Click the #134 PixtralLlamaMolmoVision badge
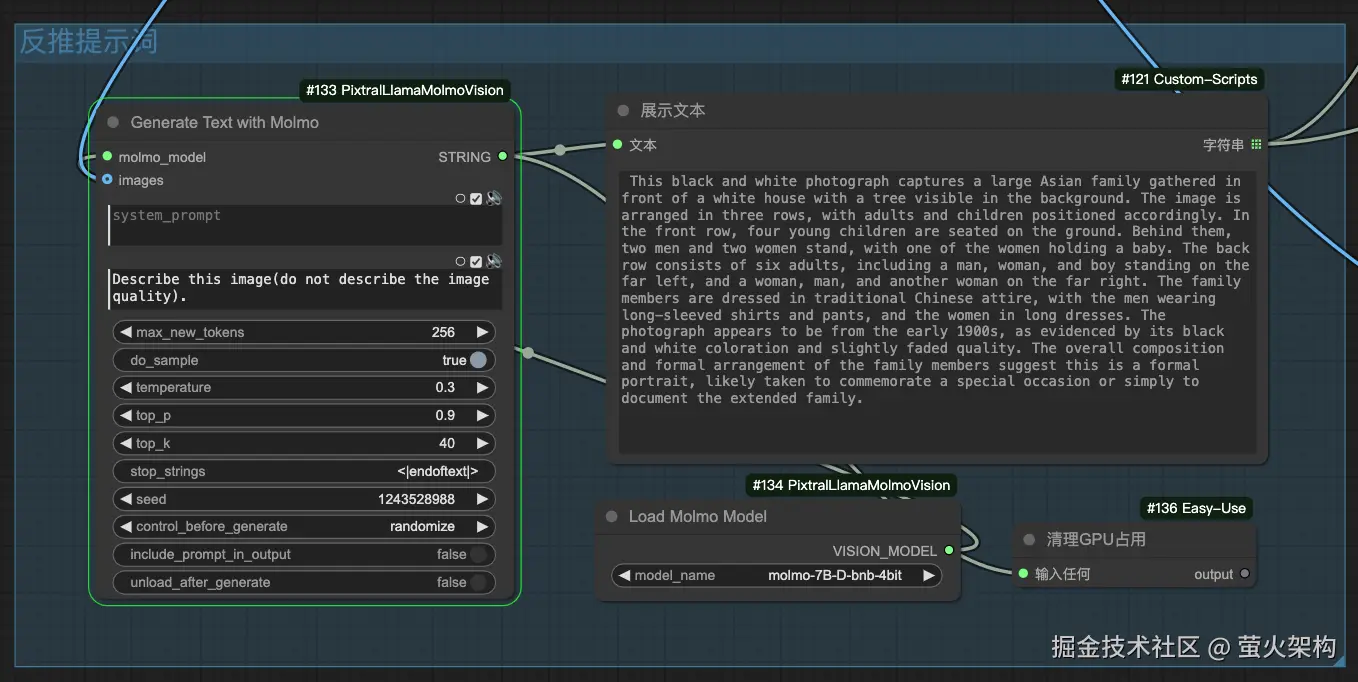 point(852,485)
